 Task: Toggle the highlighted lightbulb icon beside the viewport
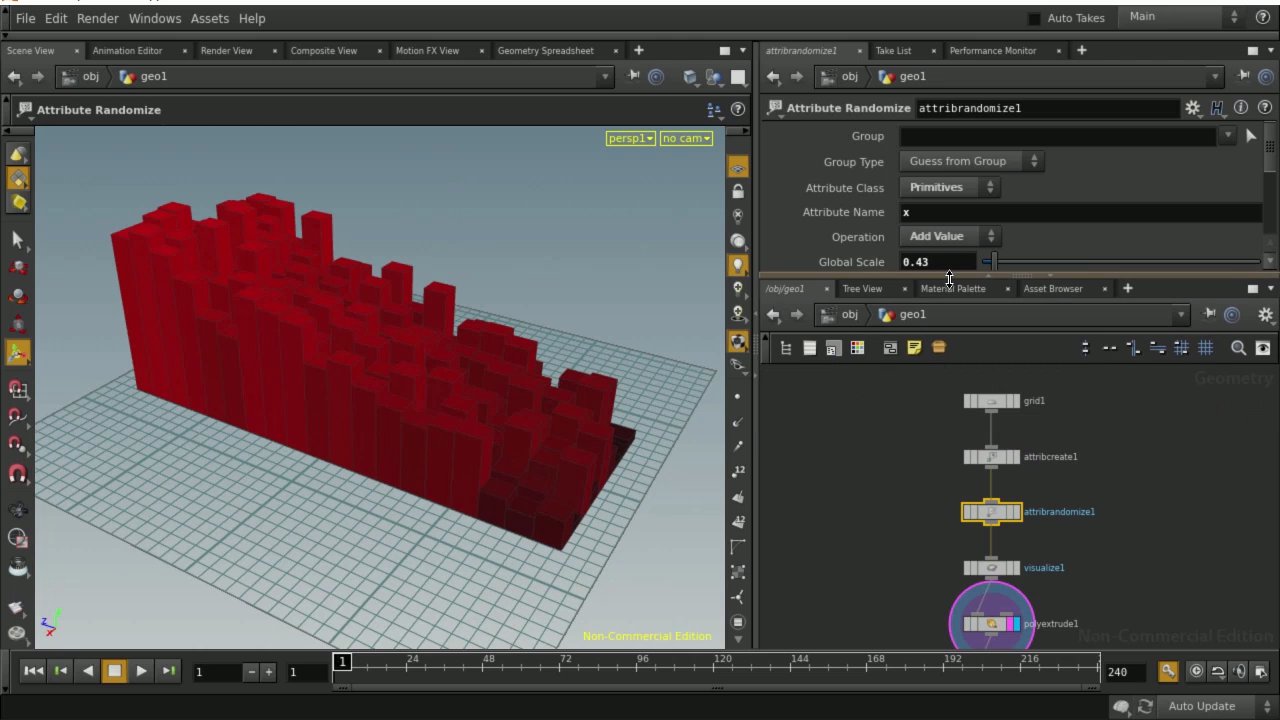coord(738,263)
